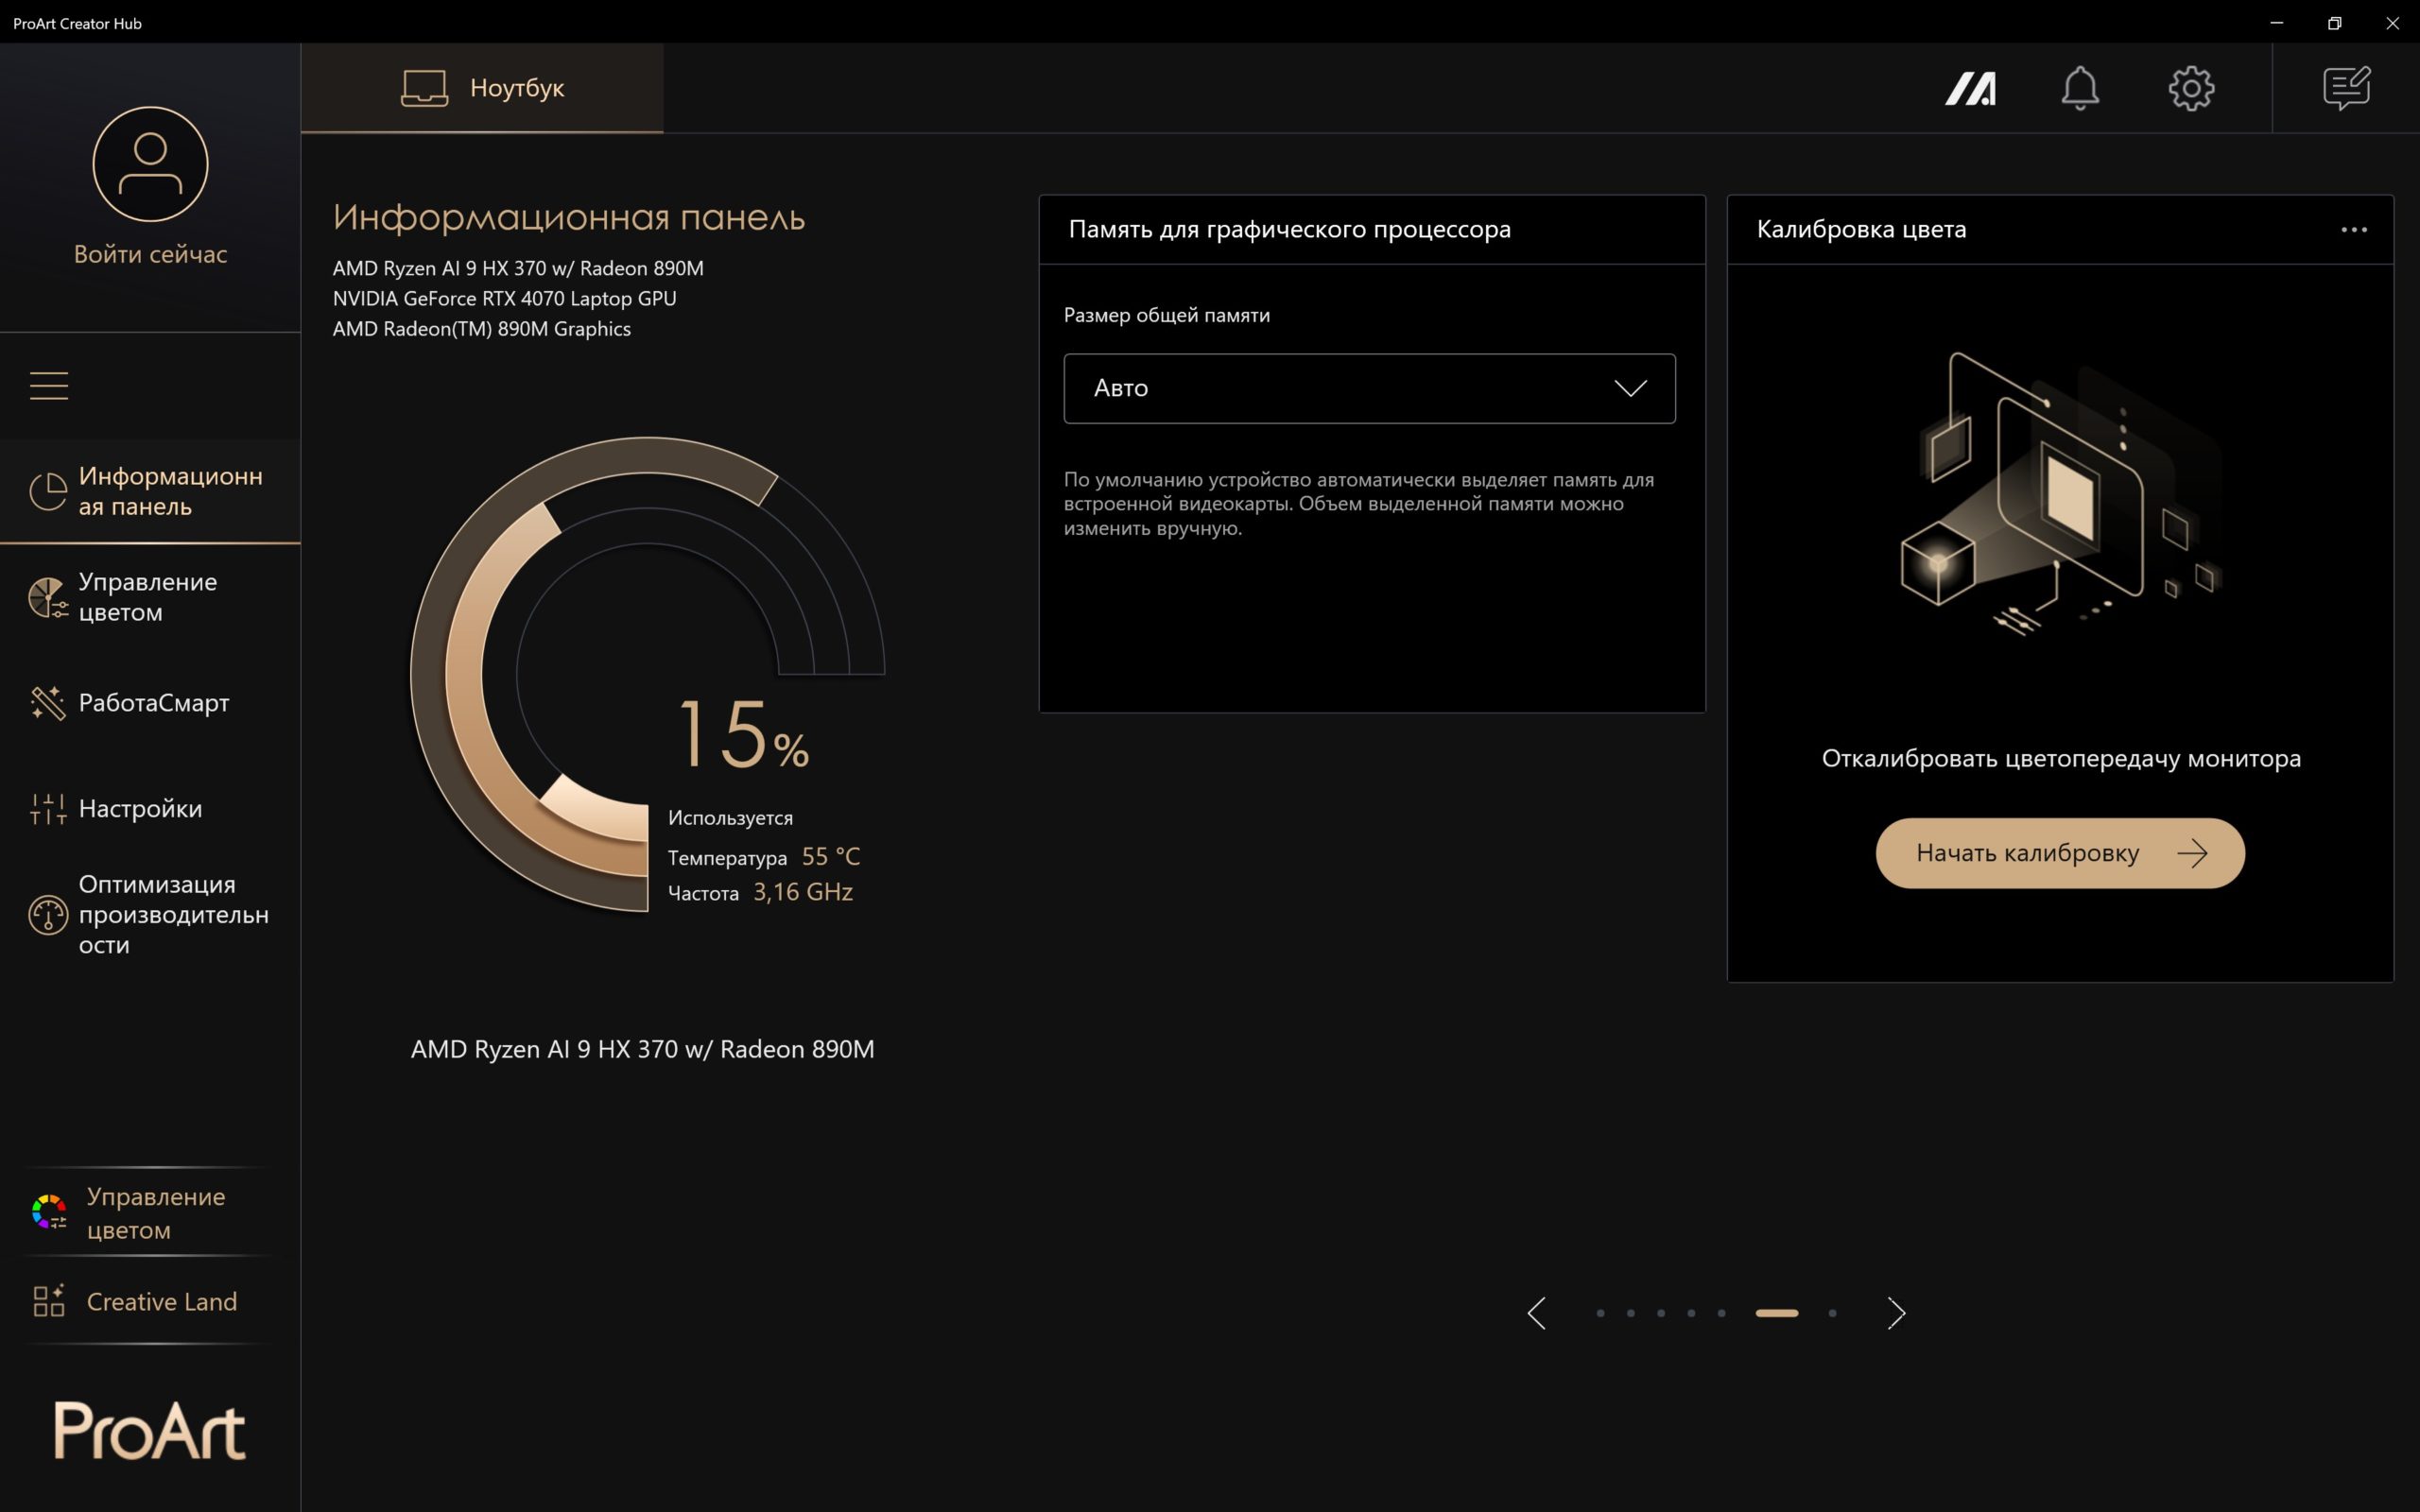The height and width of the screenshot is (1512, 2420).
Task: Open notifications bell
Action: click(2080, 88)
